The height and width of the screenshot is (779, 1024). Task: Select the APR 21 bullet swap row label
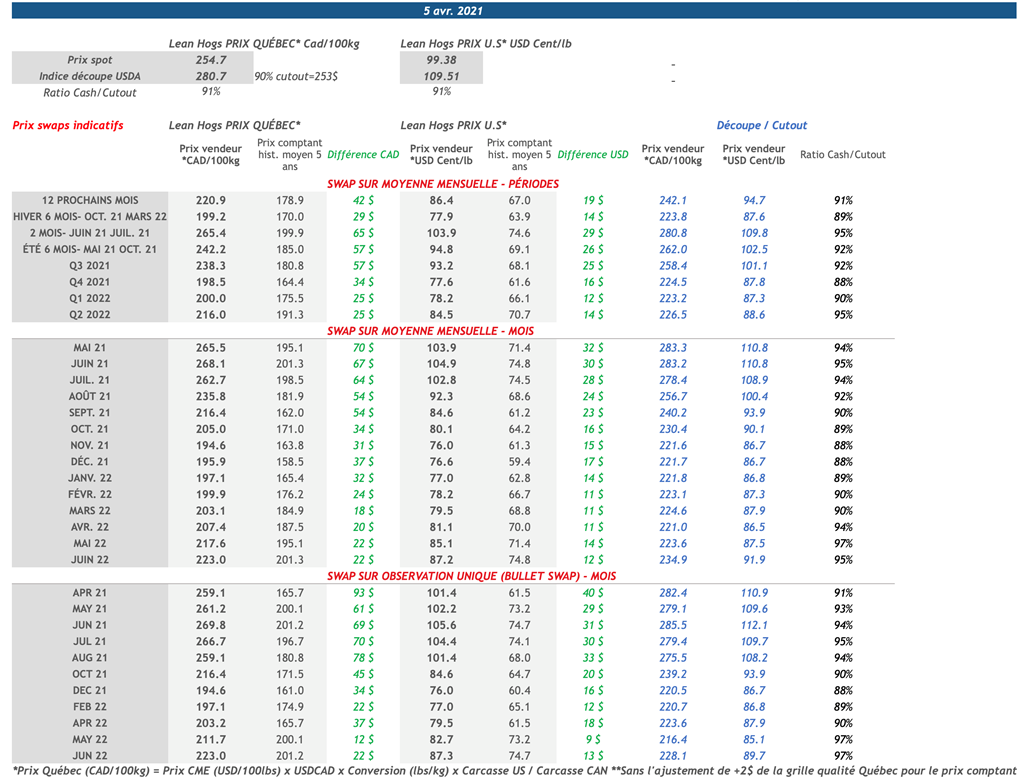90,593
